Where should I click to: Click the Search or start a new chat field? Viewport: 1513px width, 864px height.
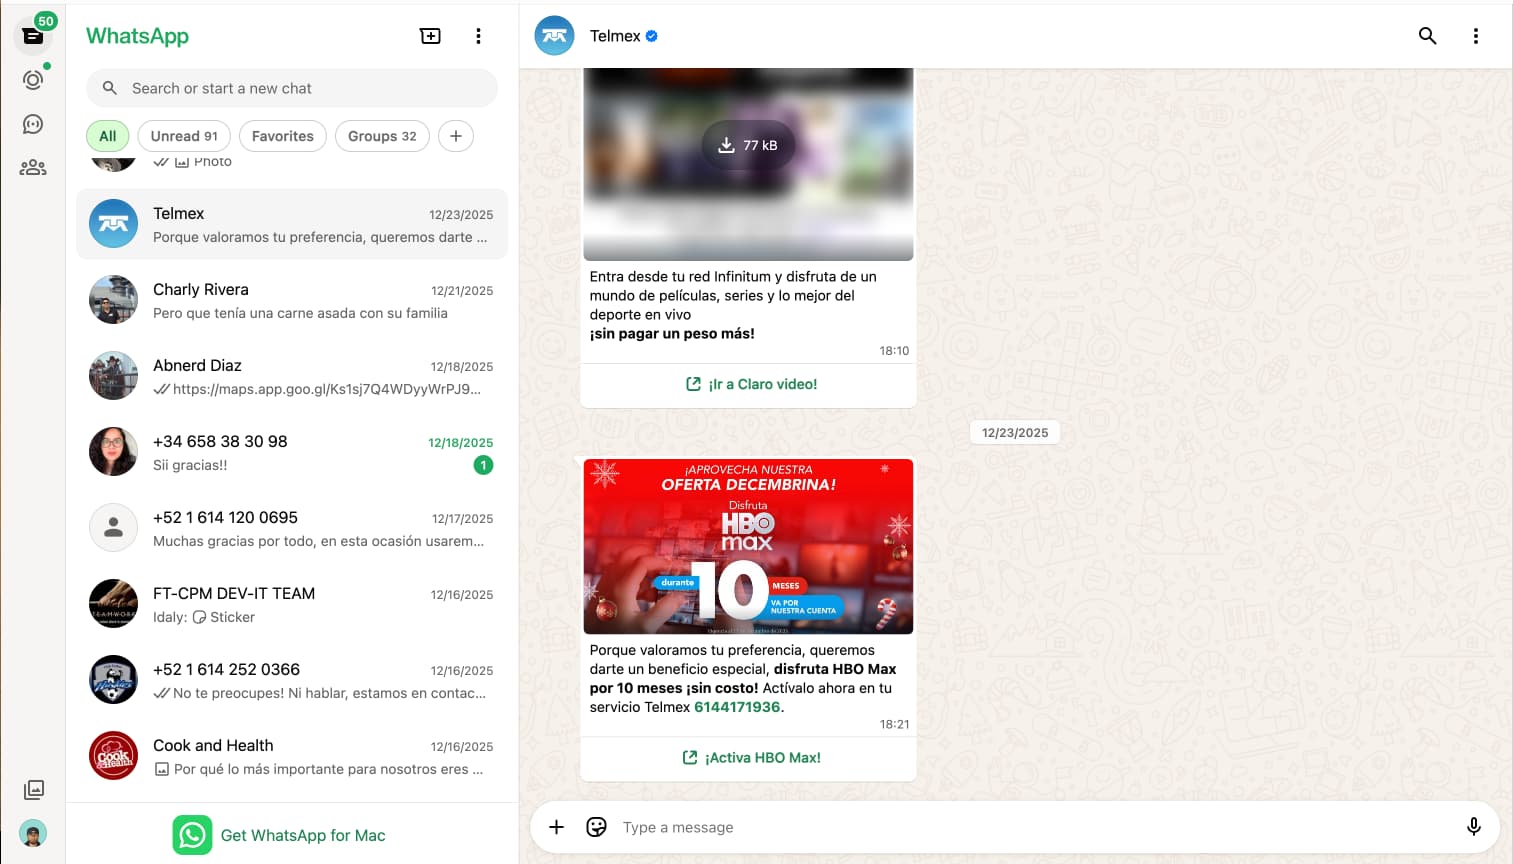click(x=300, y=88)
